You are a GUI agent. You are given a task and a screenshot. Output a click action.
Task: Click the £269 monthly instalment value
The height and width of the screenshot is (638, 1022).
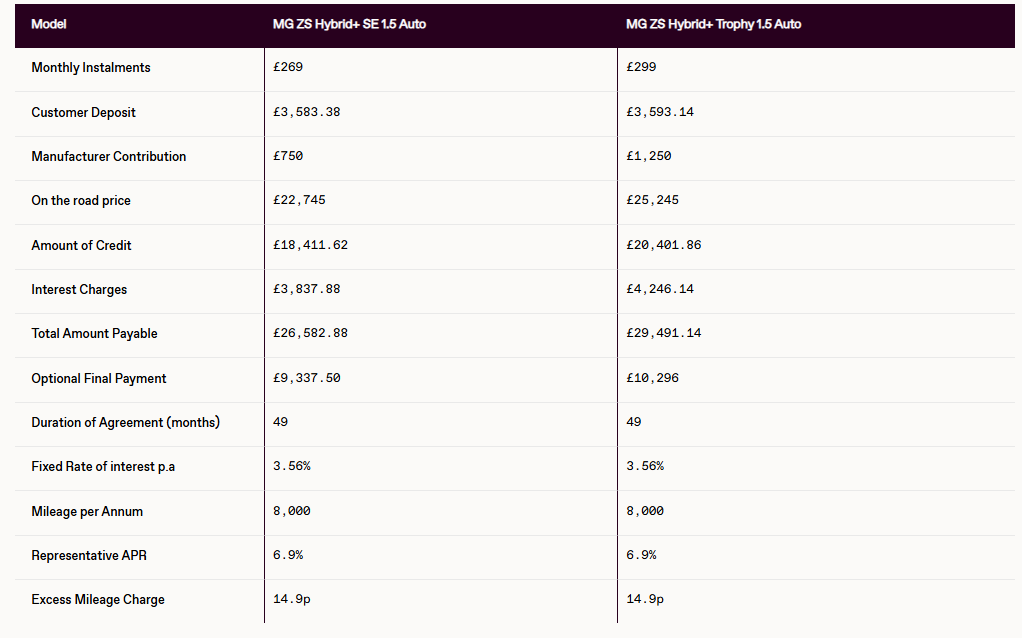pyautogui.click(x=288, y=68)
